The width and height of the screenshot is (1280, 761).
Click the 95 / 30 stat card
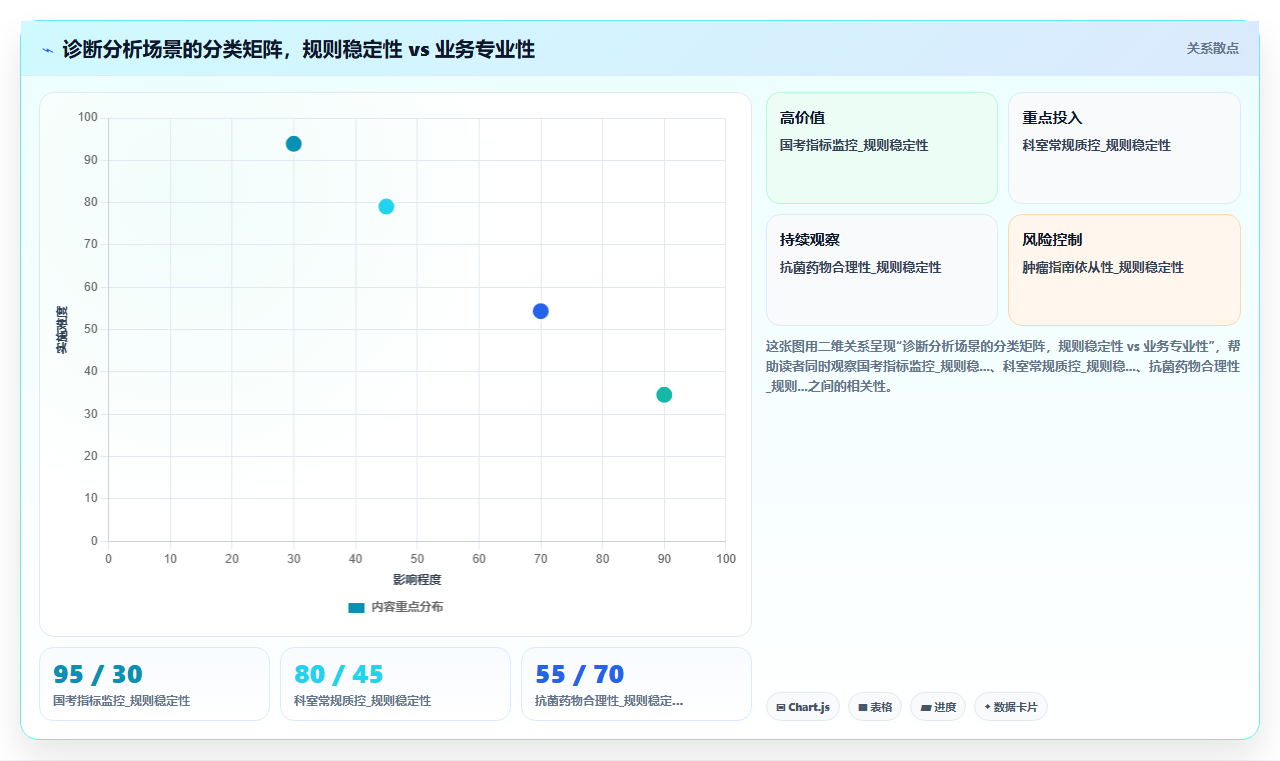154,684
